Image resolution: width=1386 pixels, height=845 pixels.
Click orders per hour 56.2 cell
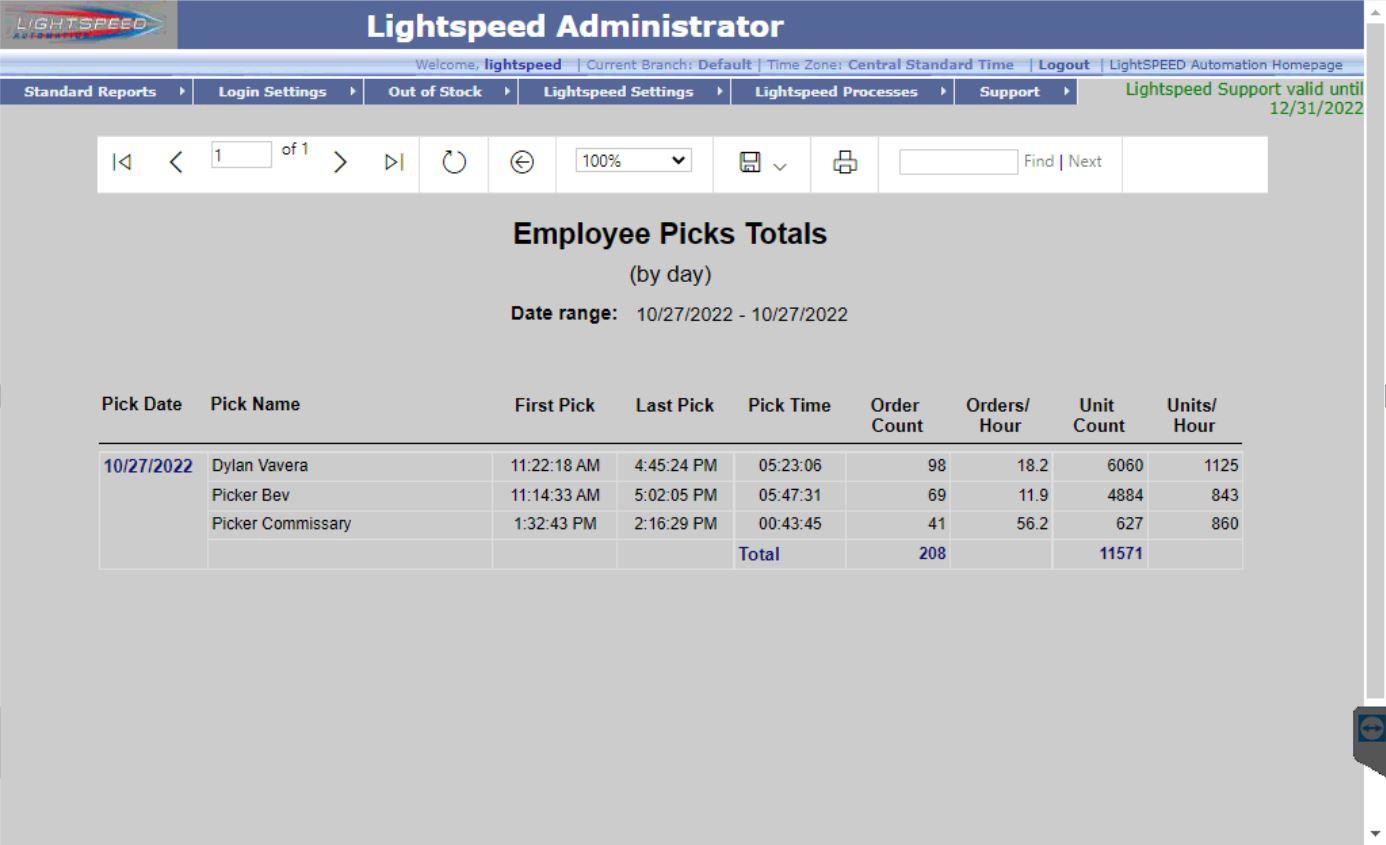tap(1001, 524)
